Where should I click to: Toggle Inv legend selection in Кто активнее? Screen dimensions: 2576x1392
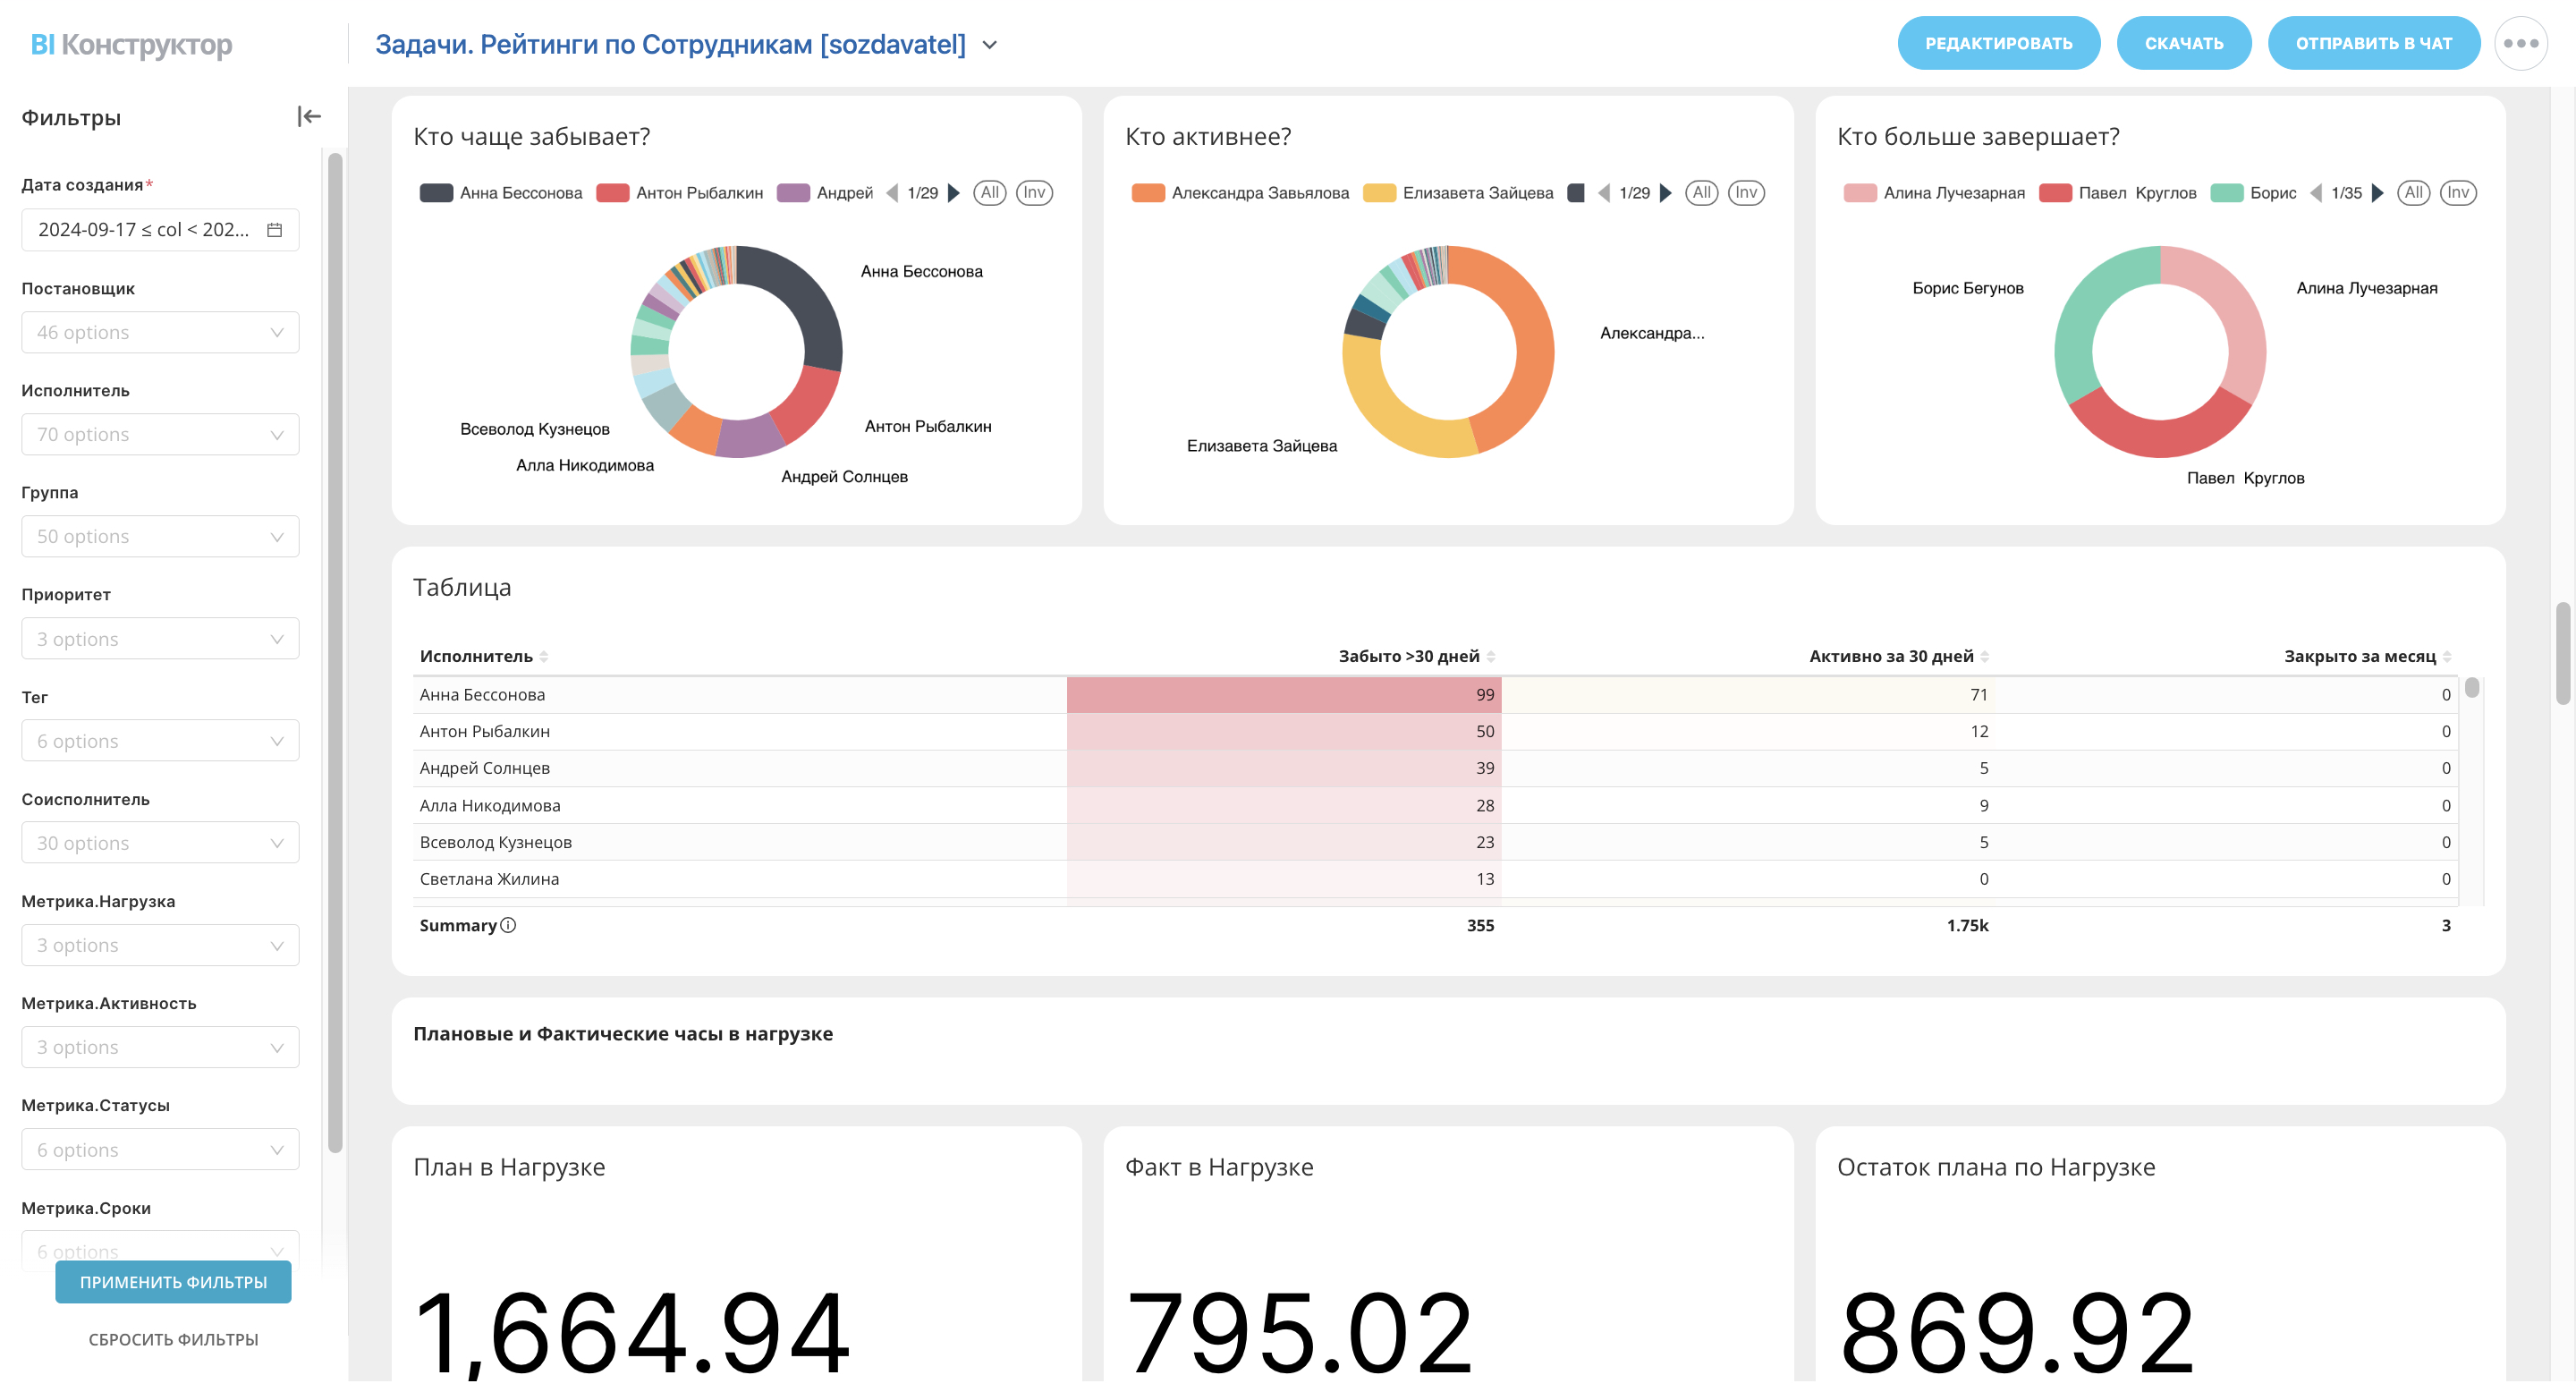click(1746, 193)
